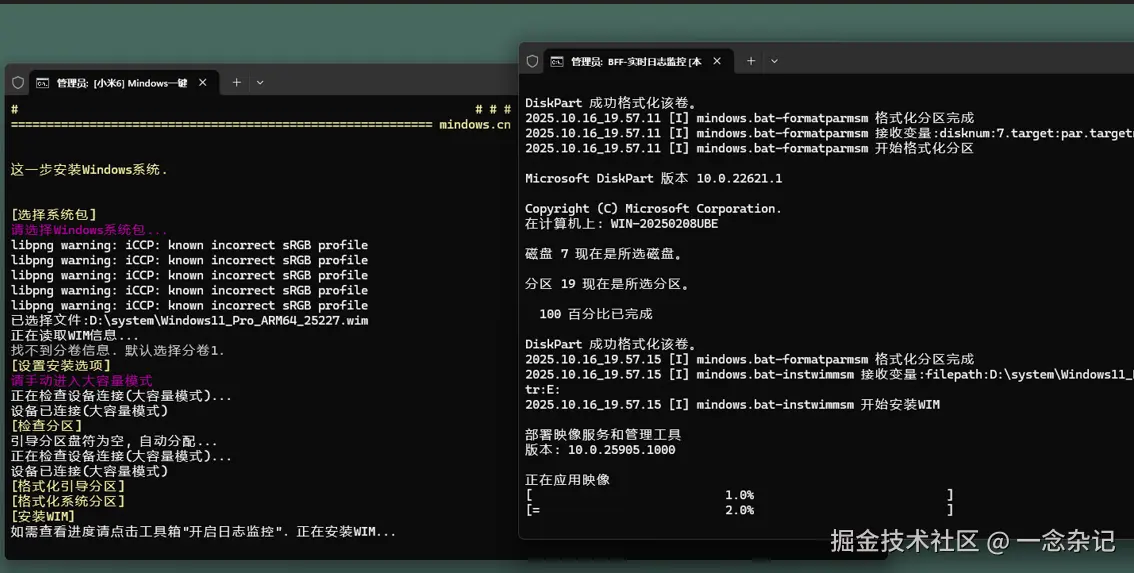Click the 在计算机上: WIN-20250208UBE line
The image size is (1134, 573).
coord(622,224)
